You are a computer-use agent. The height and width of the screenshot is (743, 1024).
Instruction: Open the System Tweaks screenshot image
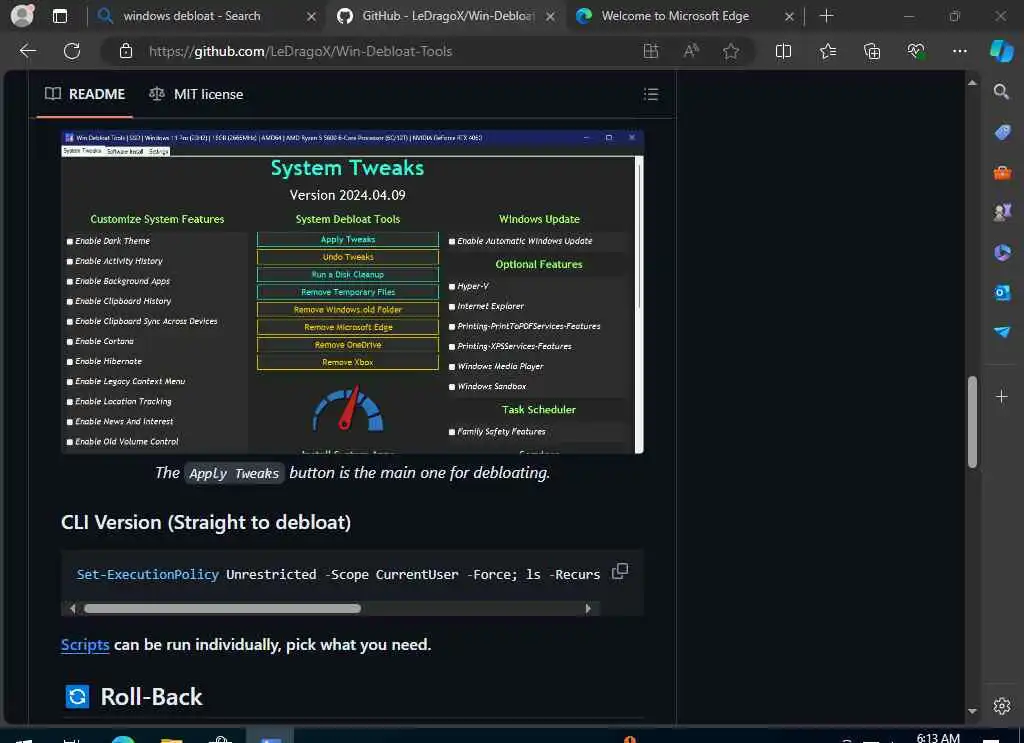point(352,292)
